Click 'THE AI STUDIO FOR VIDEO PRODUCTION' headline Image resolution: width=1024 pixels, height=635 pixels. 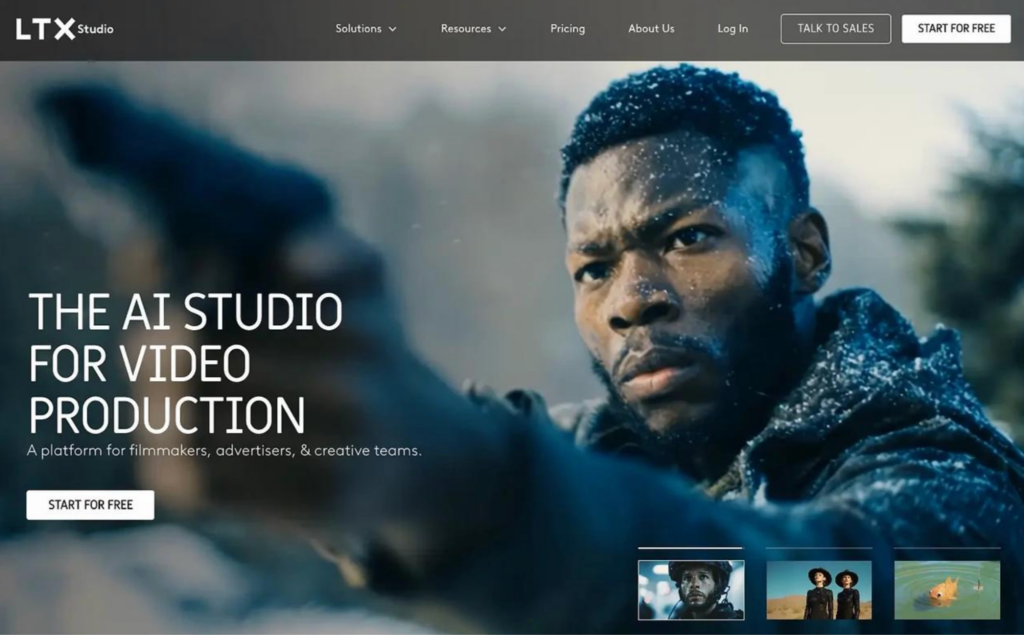coord(185,363)
